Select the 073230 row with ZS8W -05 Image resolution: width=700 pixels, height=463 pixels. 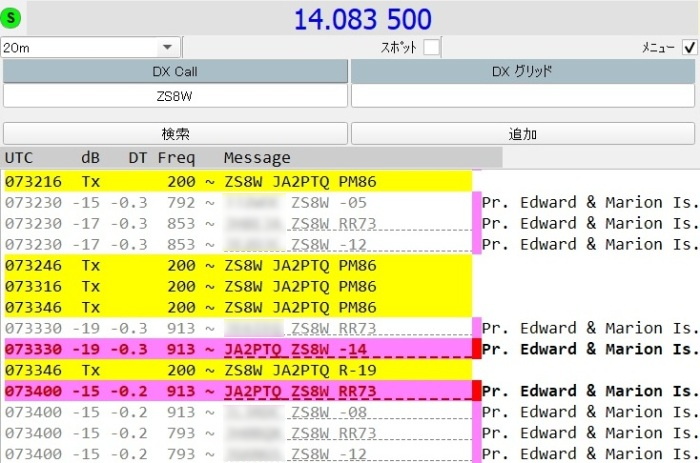(x=238, y=202)
